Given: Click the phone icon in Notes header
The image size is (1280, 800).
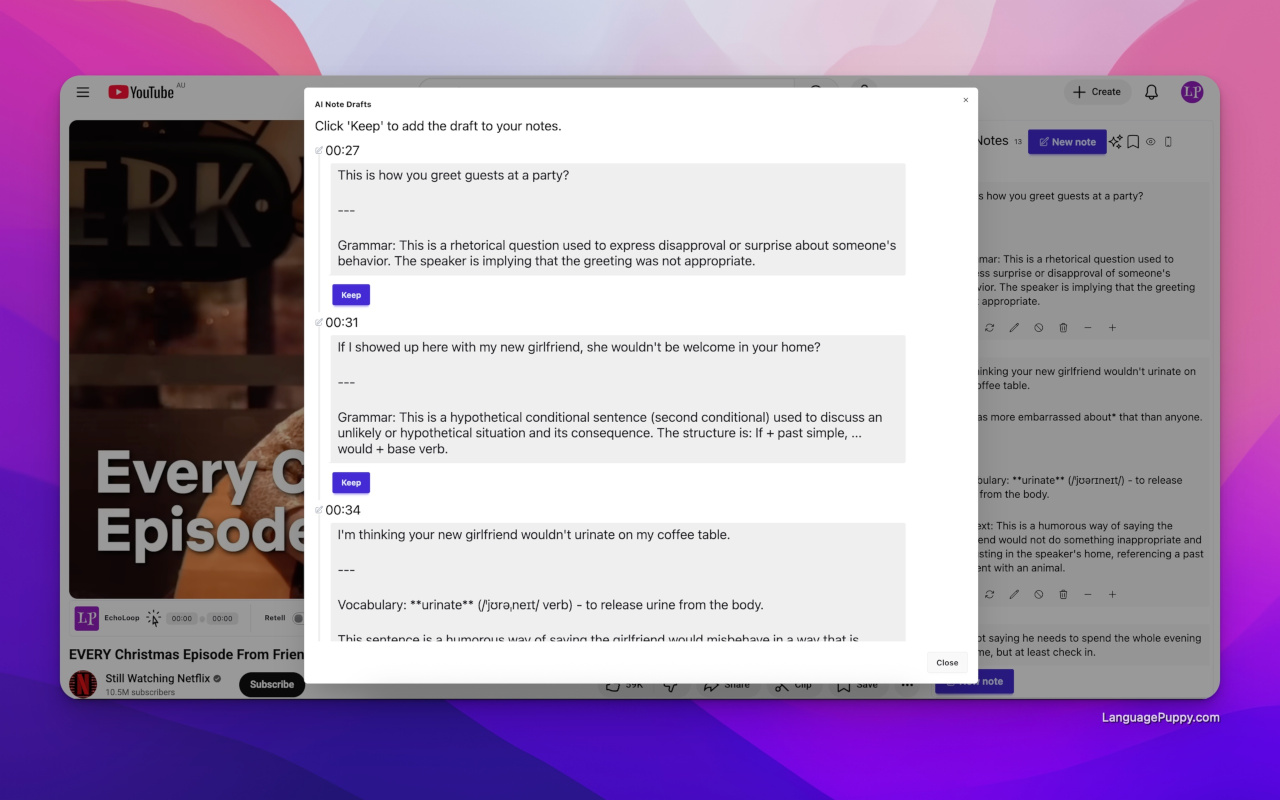Looking at the screenshot, I should click(x=1168, y=142).
